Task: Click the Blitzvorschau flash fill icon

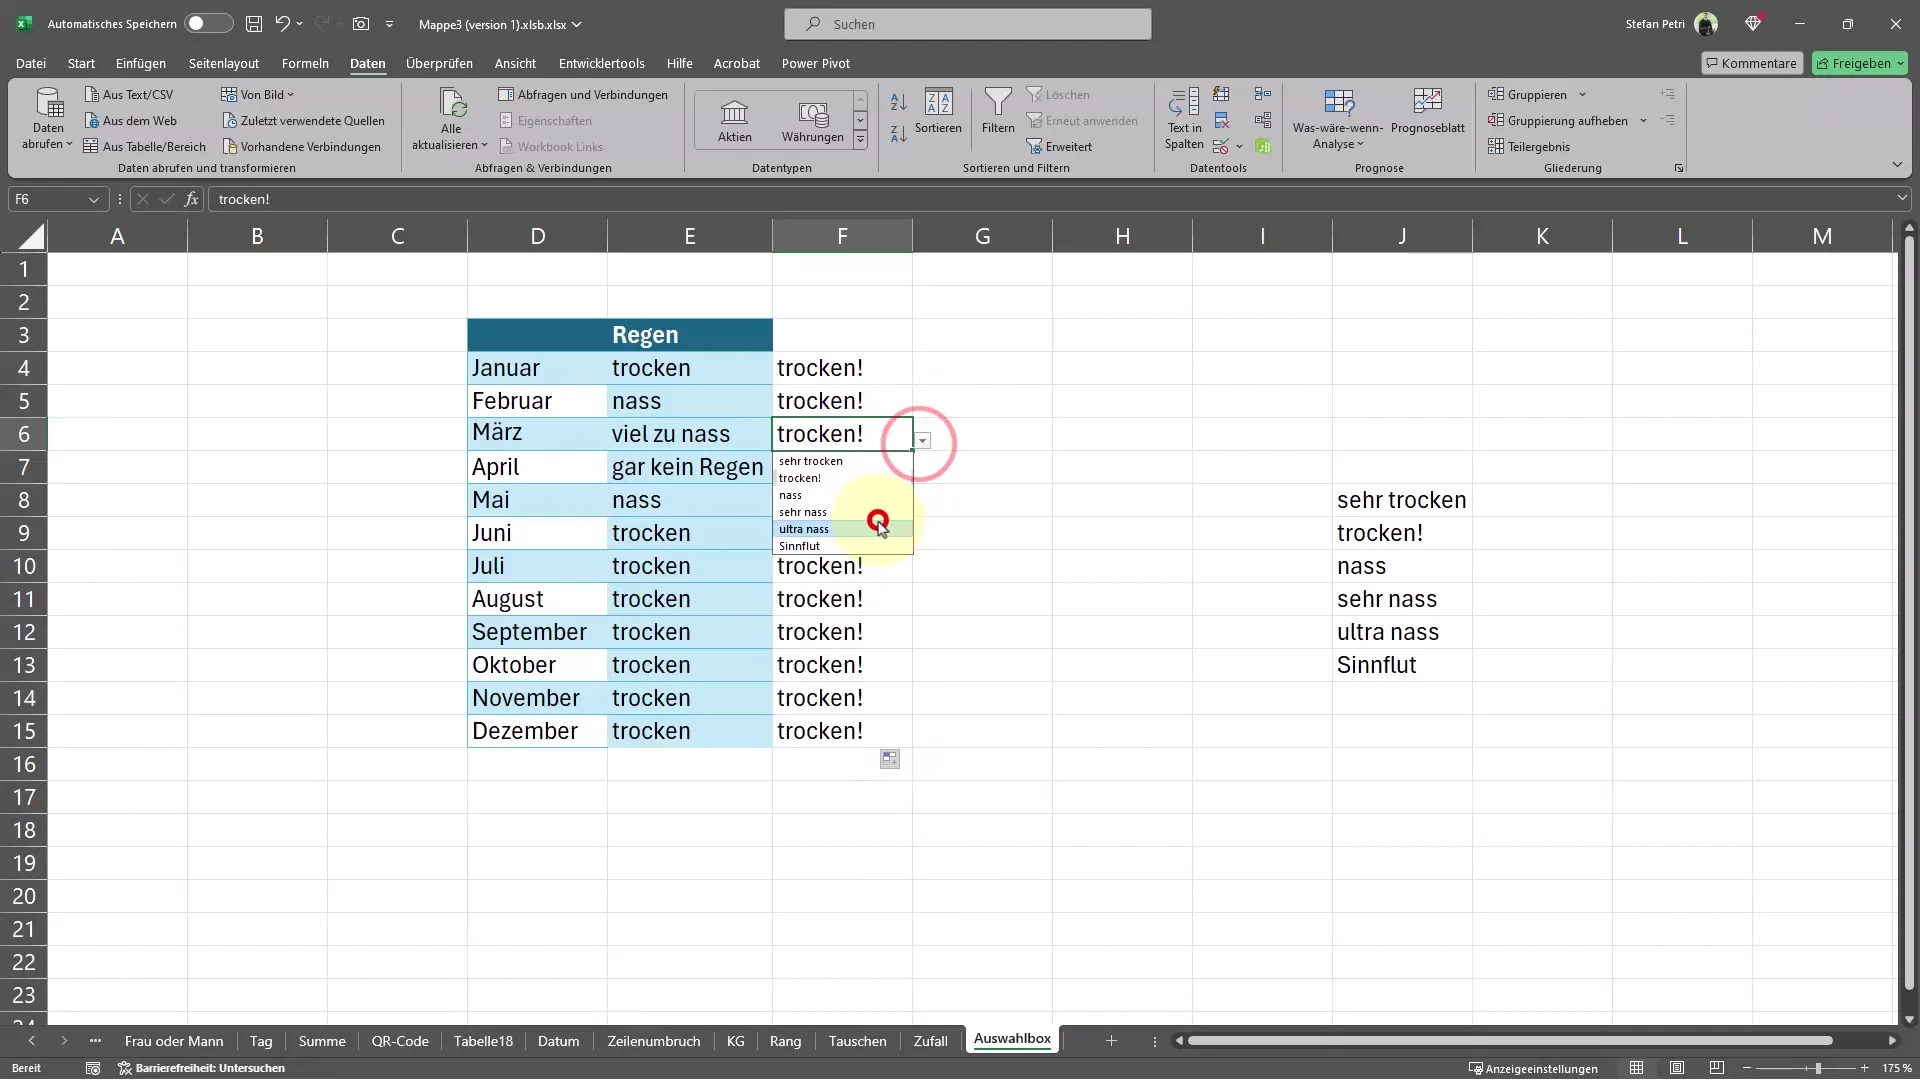Action: click(x=1221, y=94)
